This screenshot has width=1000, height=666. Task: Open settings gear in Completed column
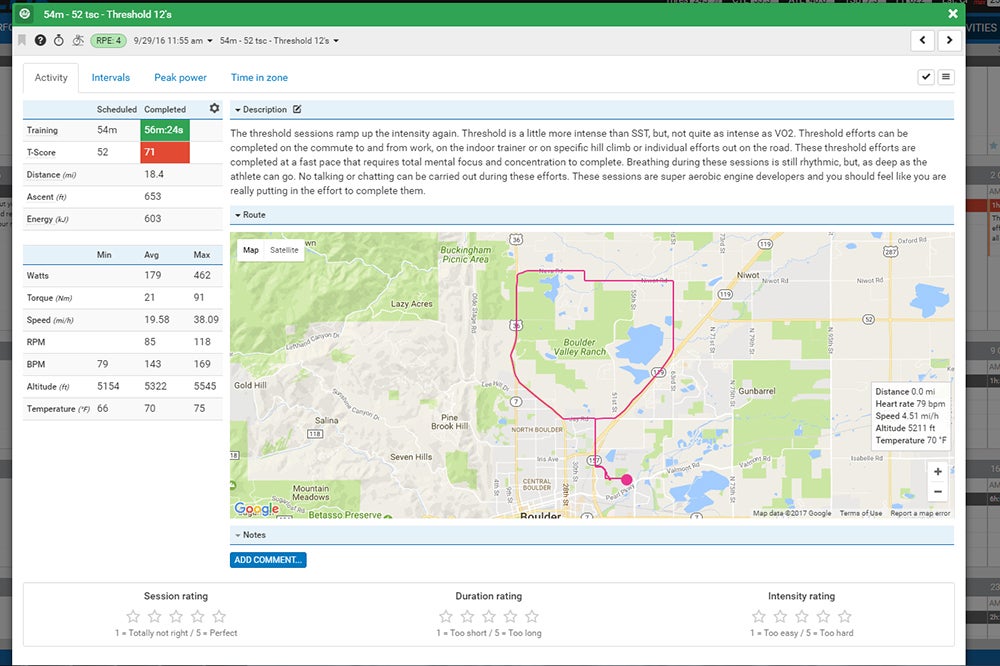[213, 108]
